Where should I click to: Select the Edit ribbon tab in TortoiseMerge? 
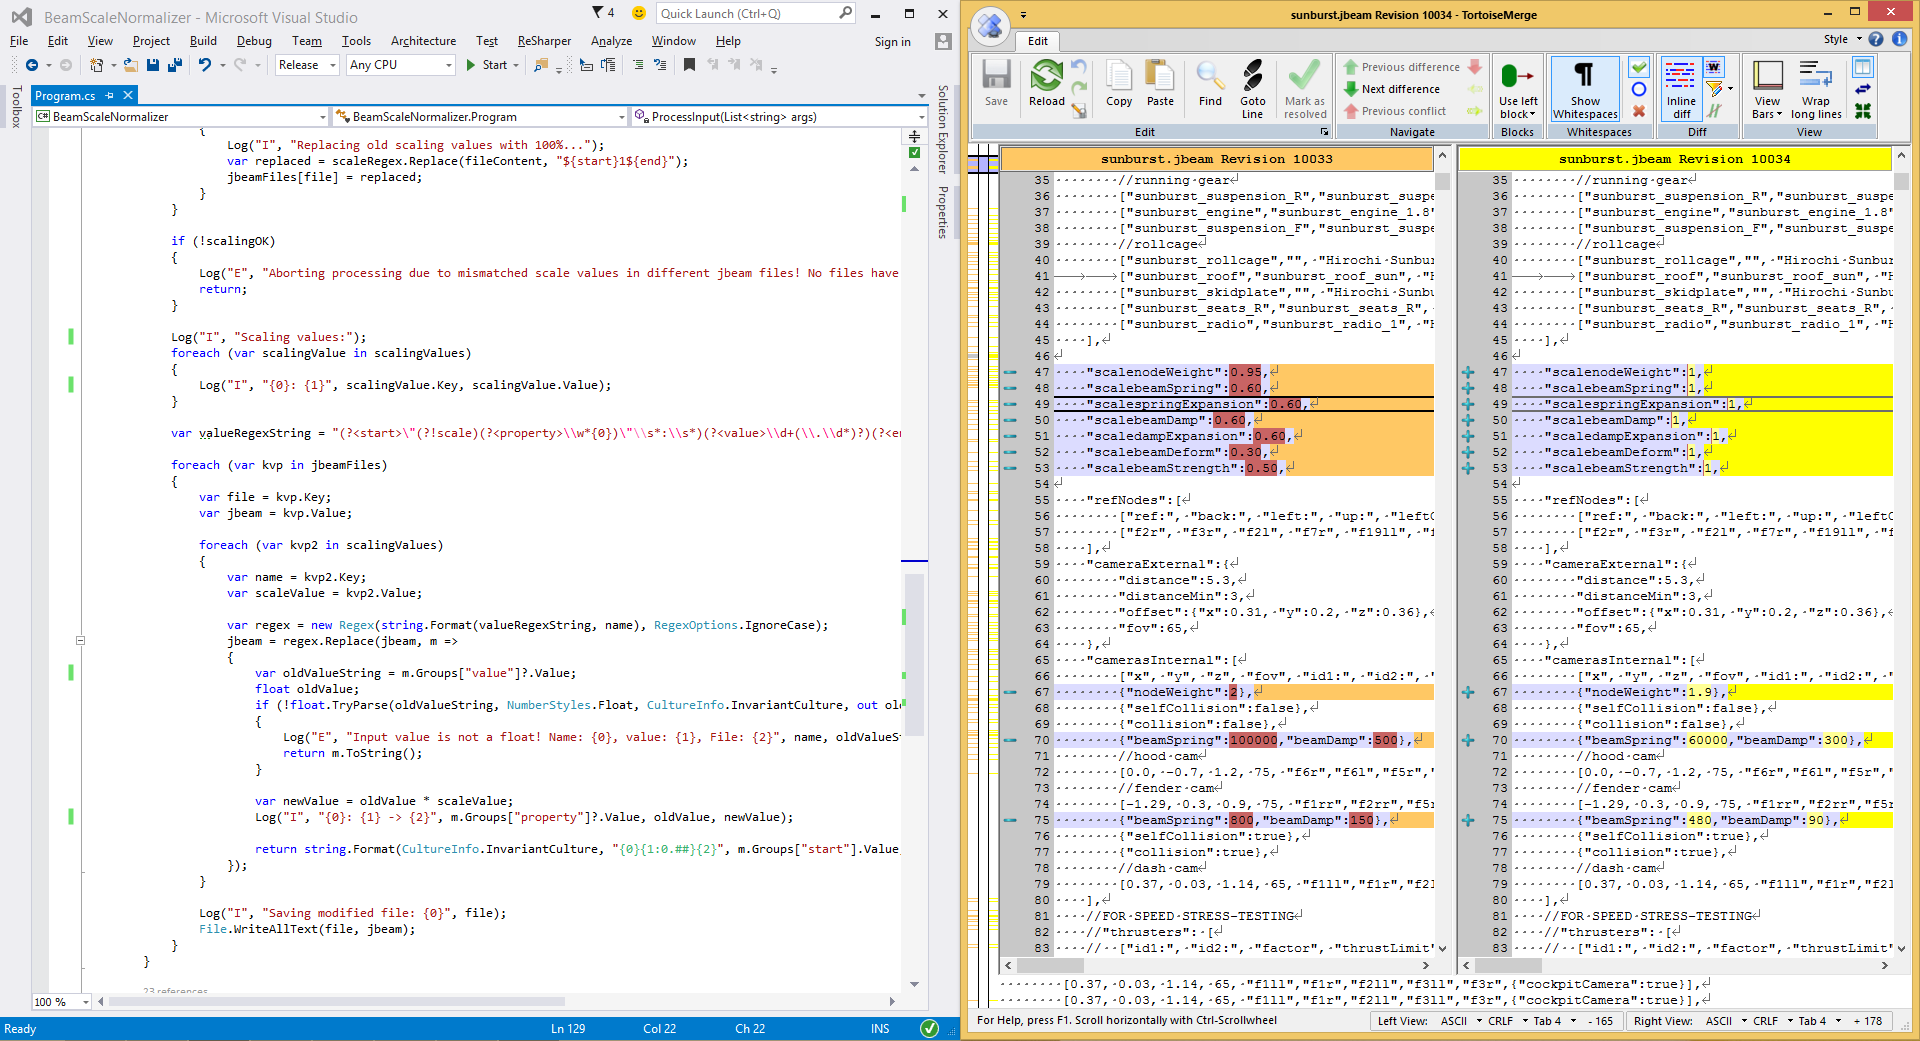point(1038,41)
